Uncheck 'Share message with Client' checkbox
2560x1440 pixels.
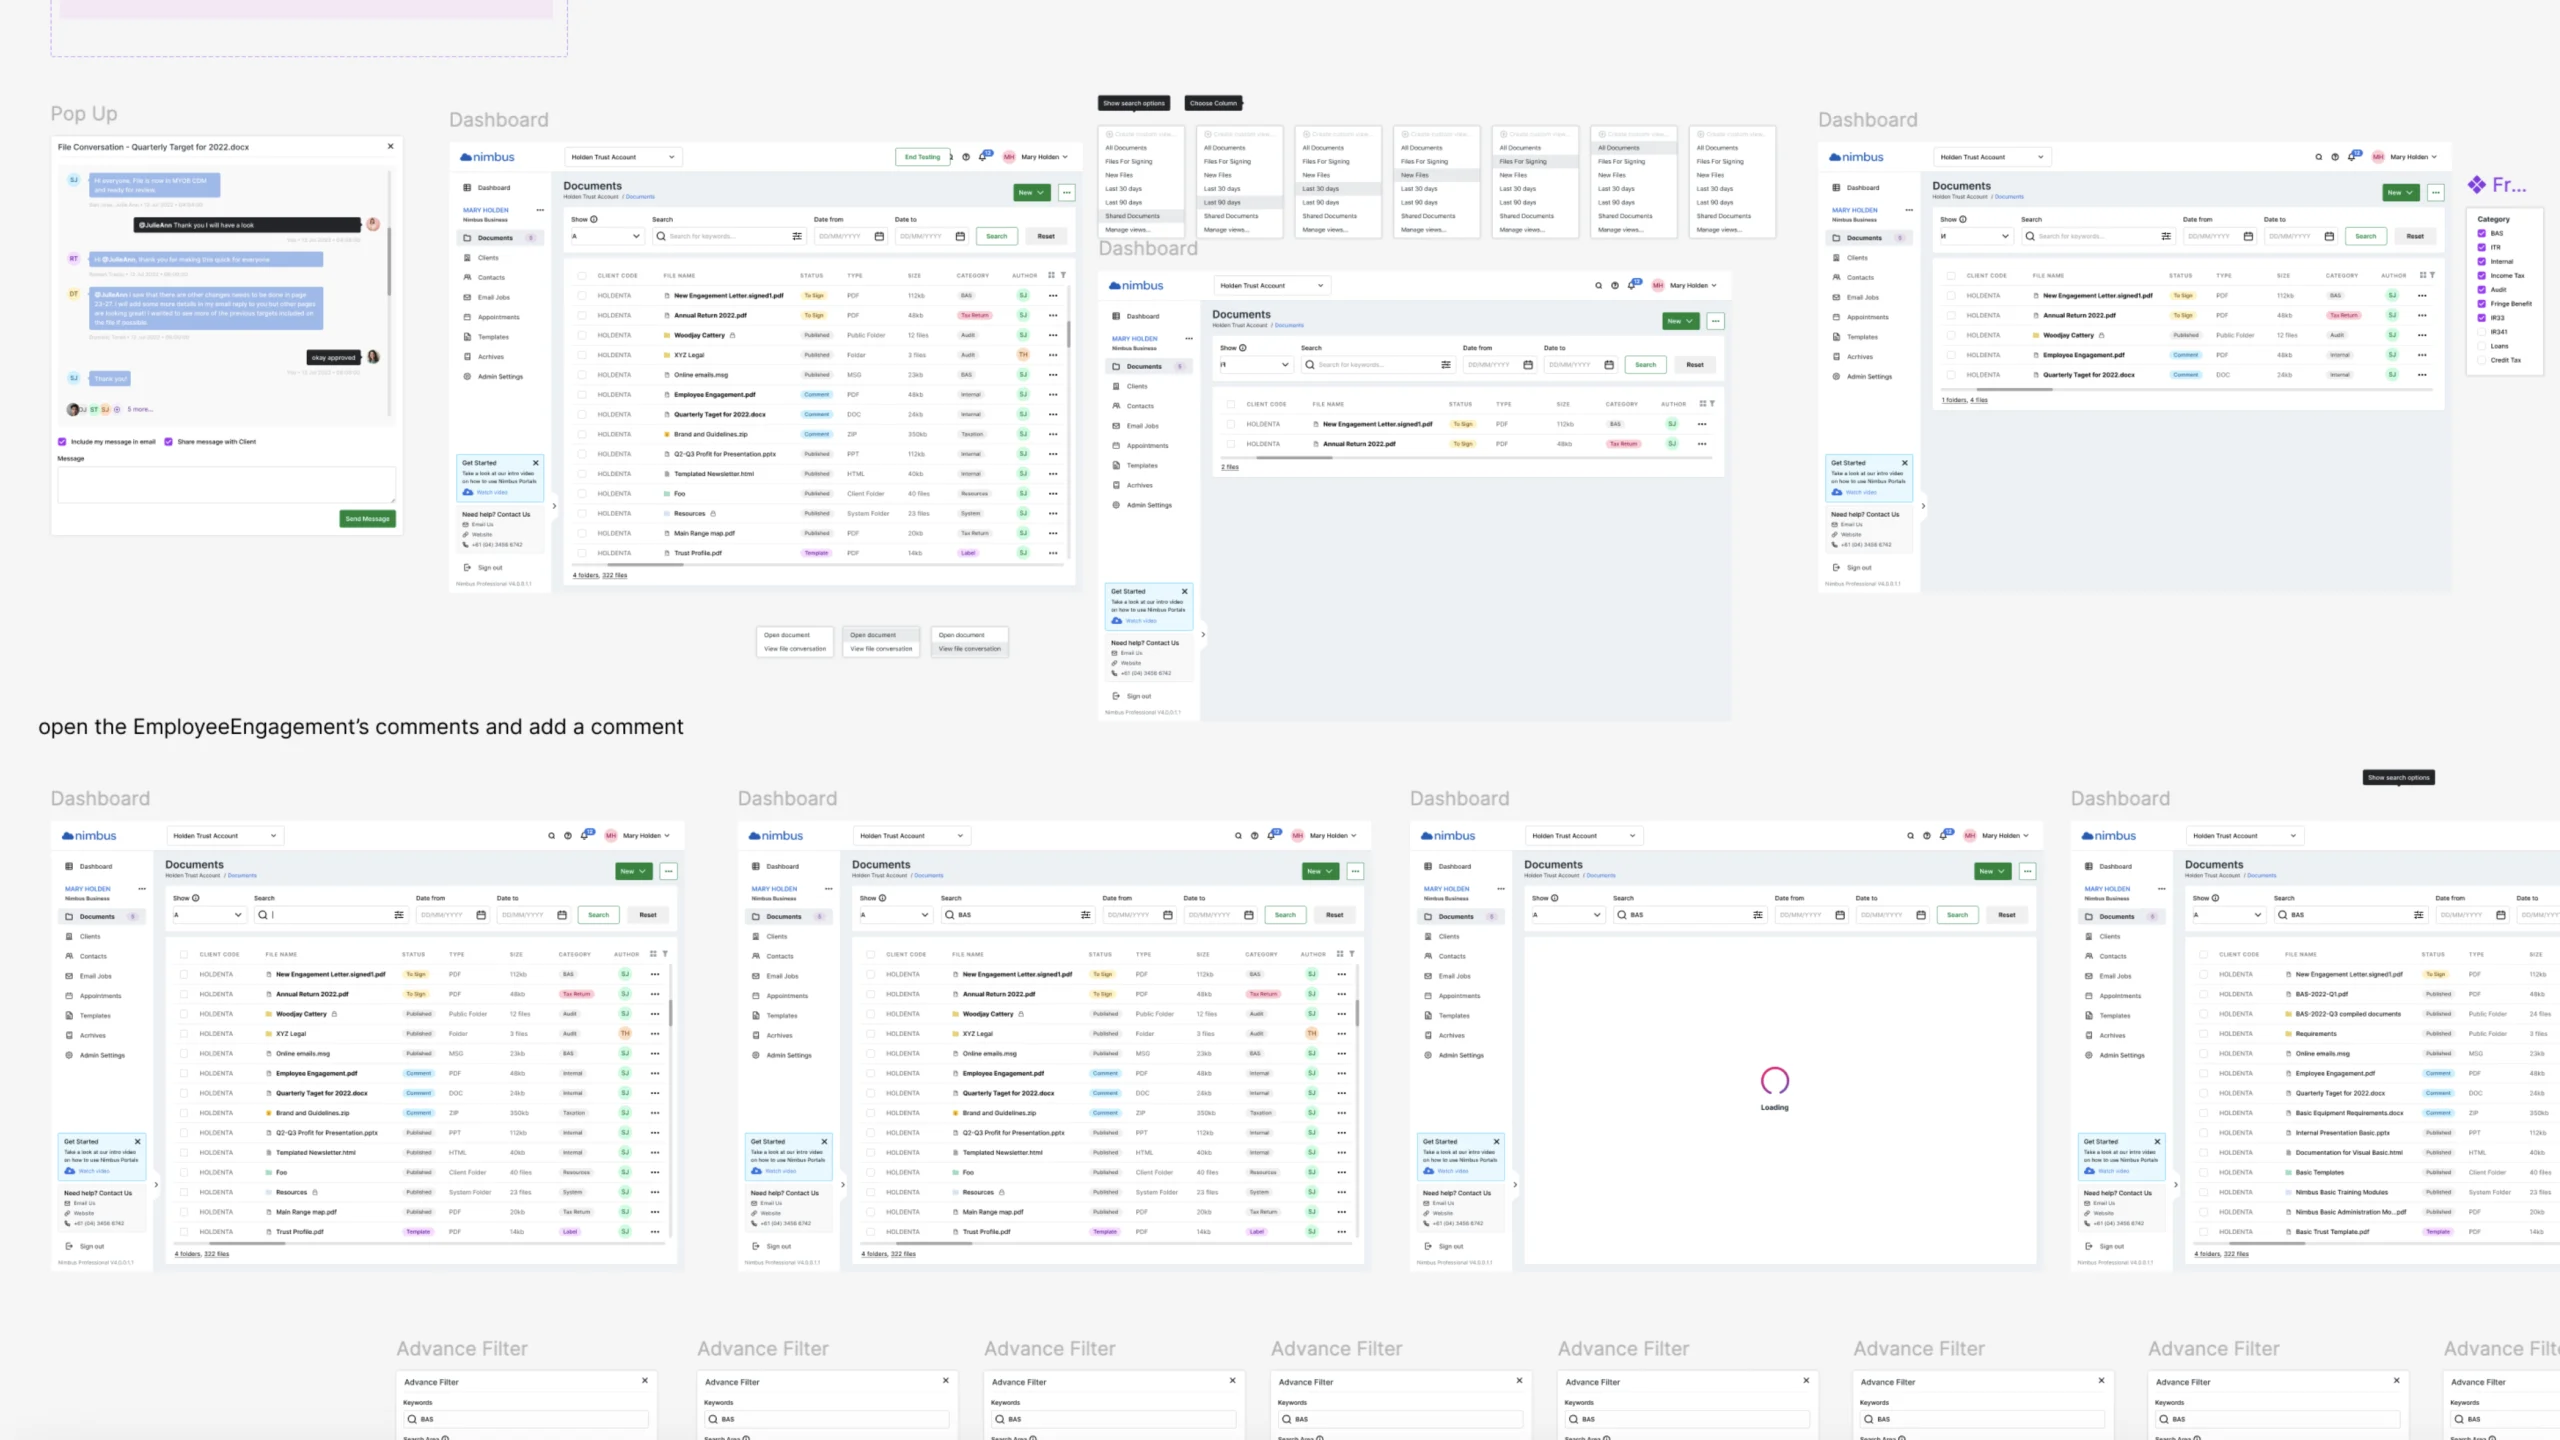168,441
